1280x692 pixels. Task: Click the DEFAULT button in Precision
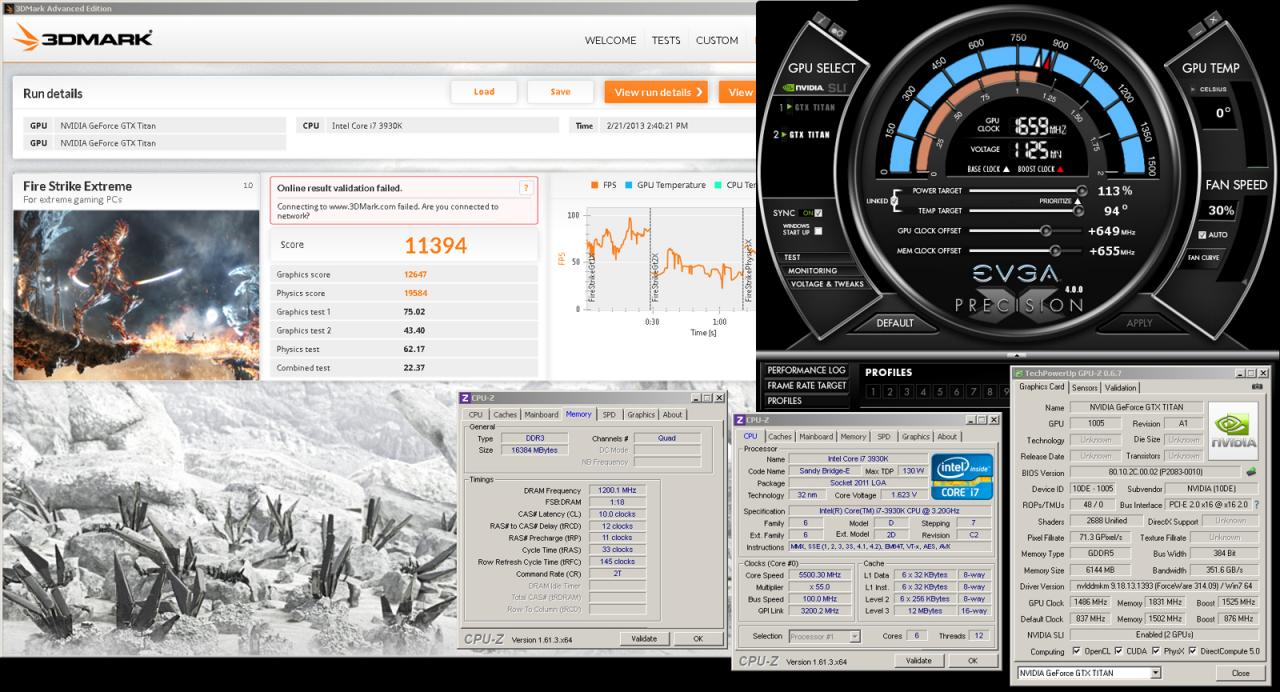coord(895,323)
